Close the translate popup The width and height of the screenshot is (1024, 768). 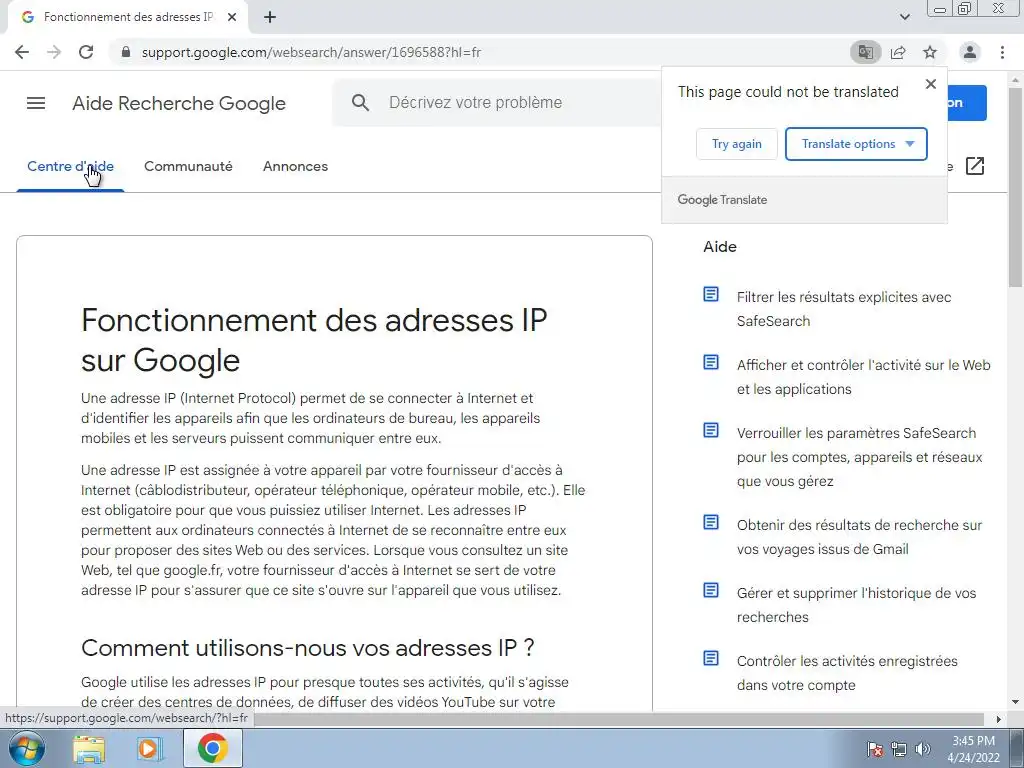pos(931,84)
